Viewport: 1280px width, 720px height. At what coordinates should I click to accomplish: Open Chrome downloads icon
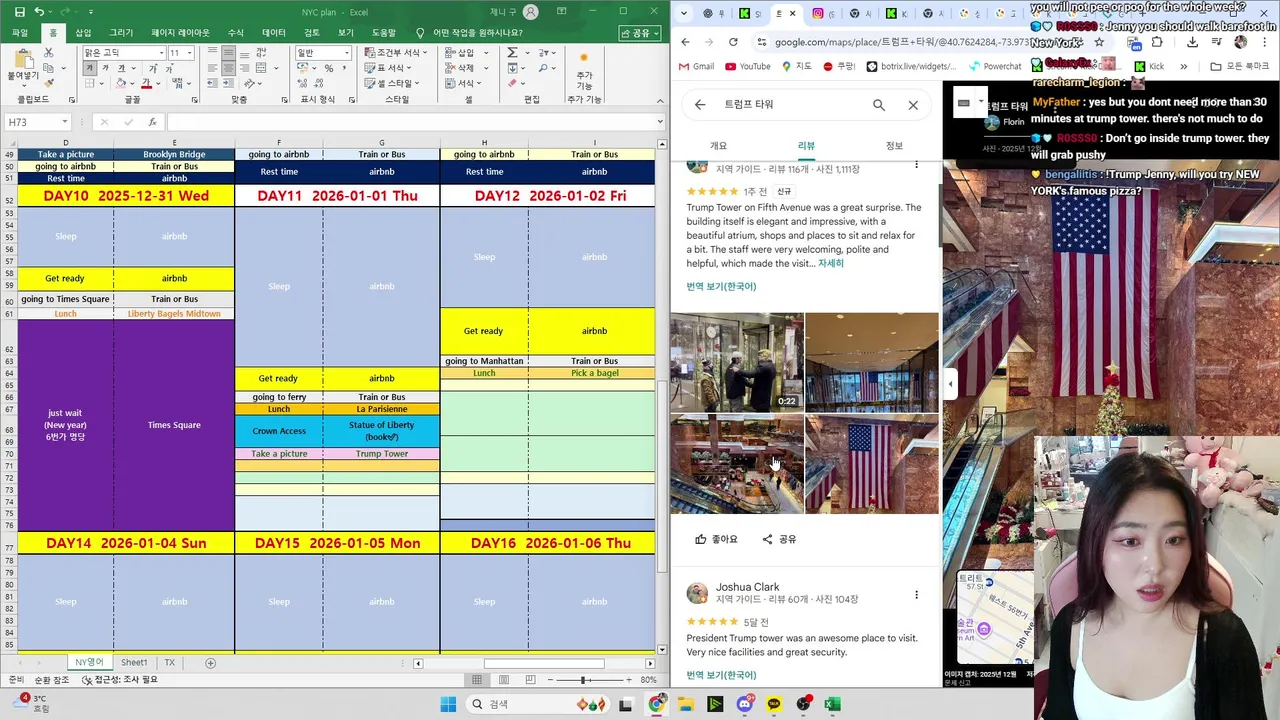point(1192,42)
